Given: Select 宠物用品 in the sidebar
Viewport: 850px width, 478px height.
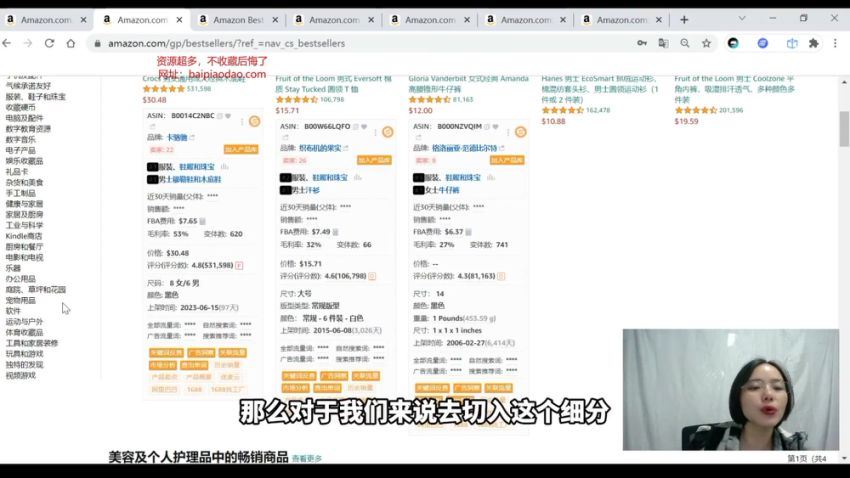Looking at the screenshot, I should click(21, 300).
